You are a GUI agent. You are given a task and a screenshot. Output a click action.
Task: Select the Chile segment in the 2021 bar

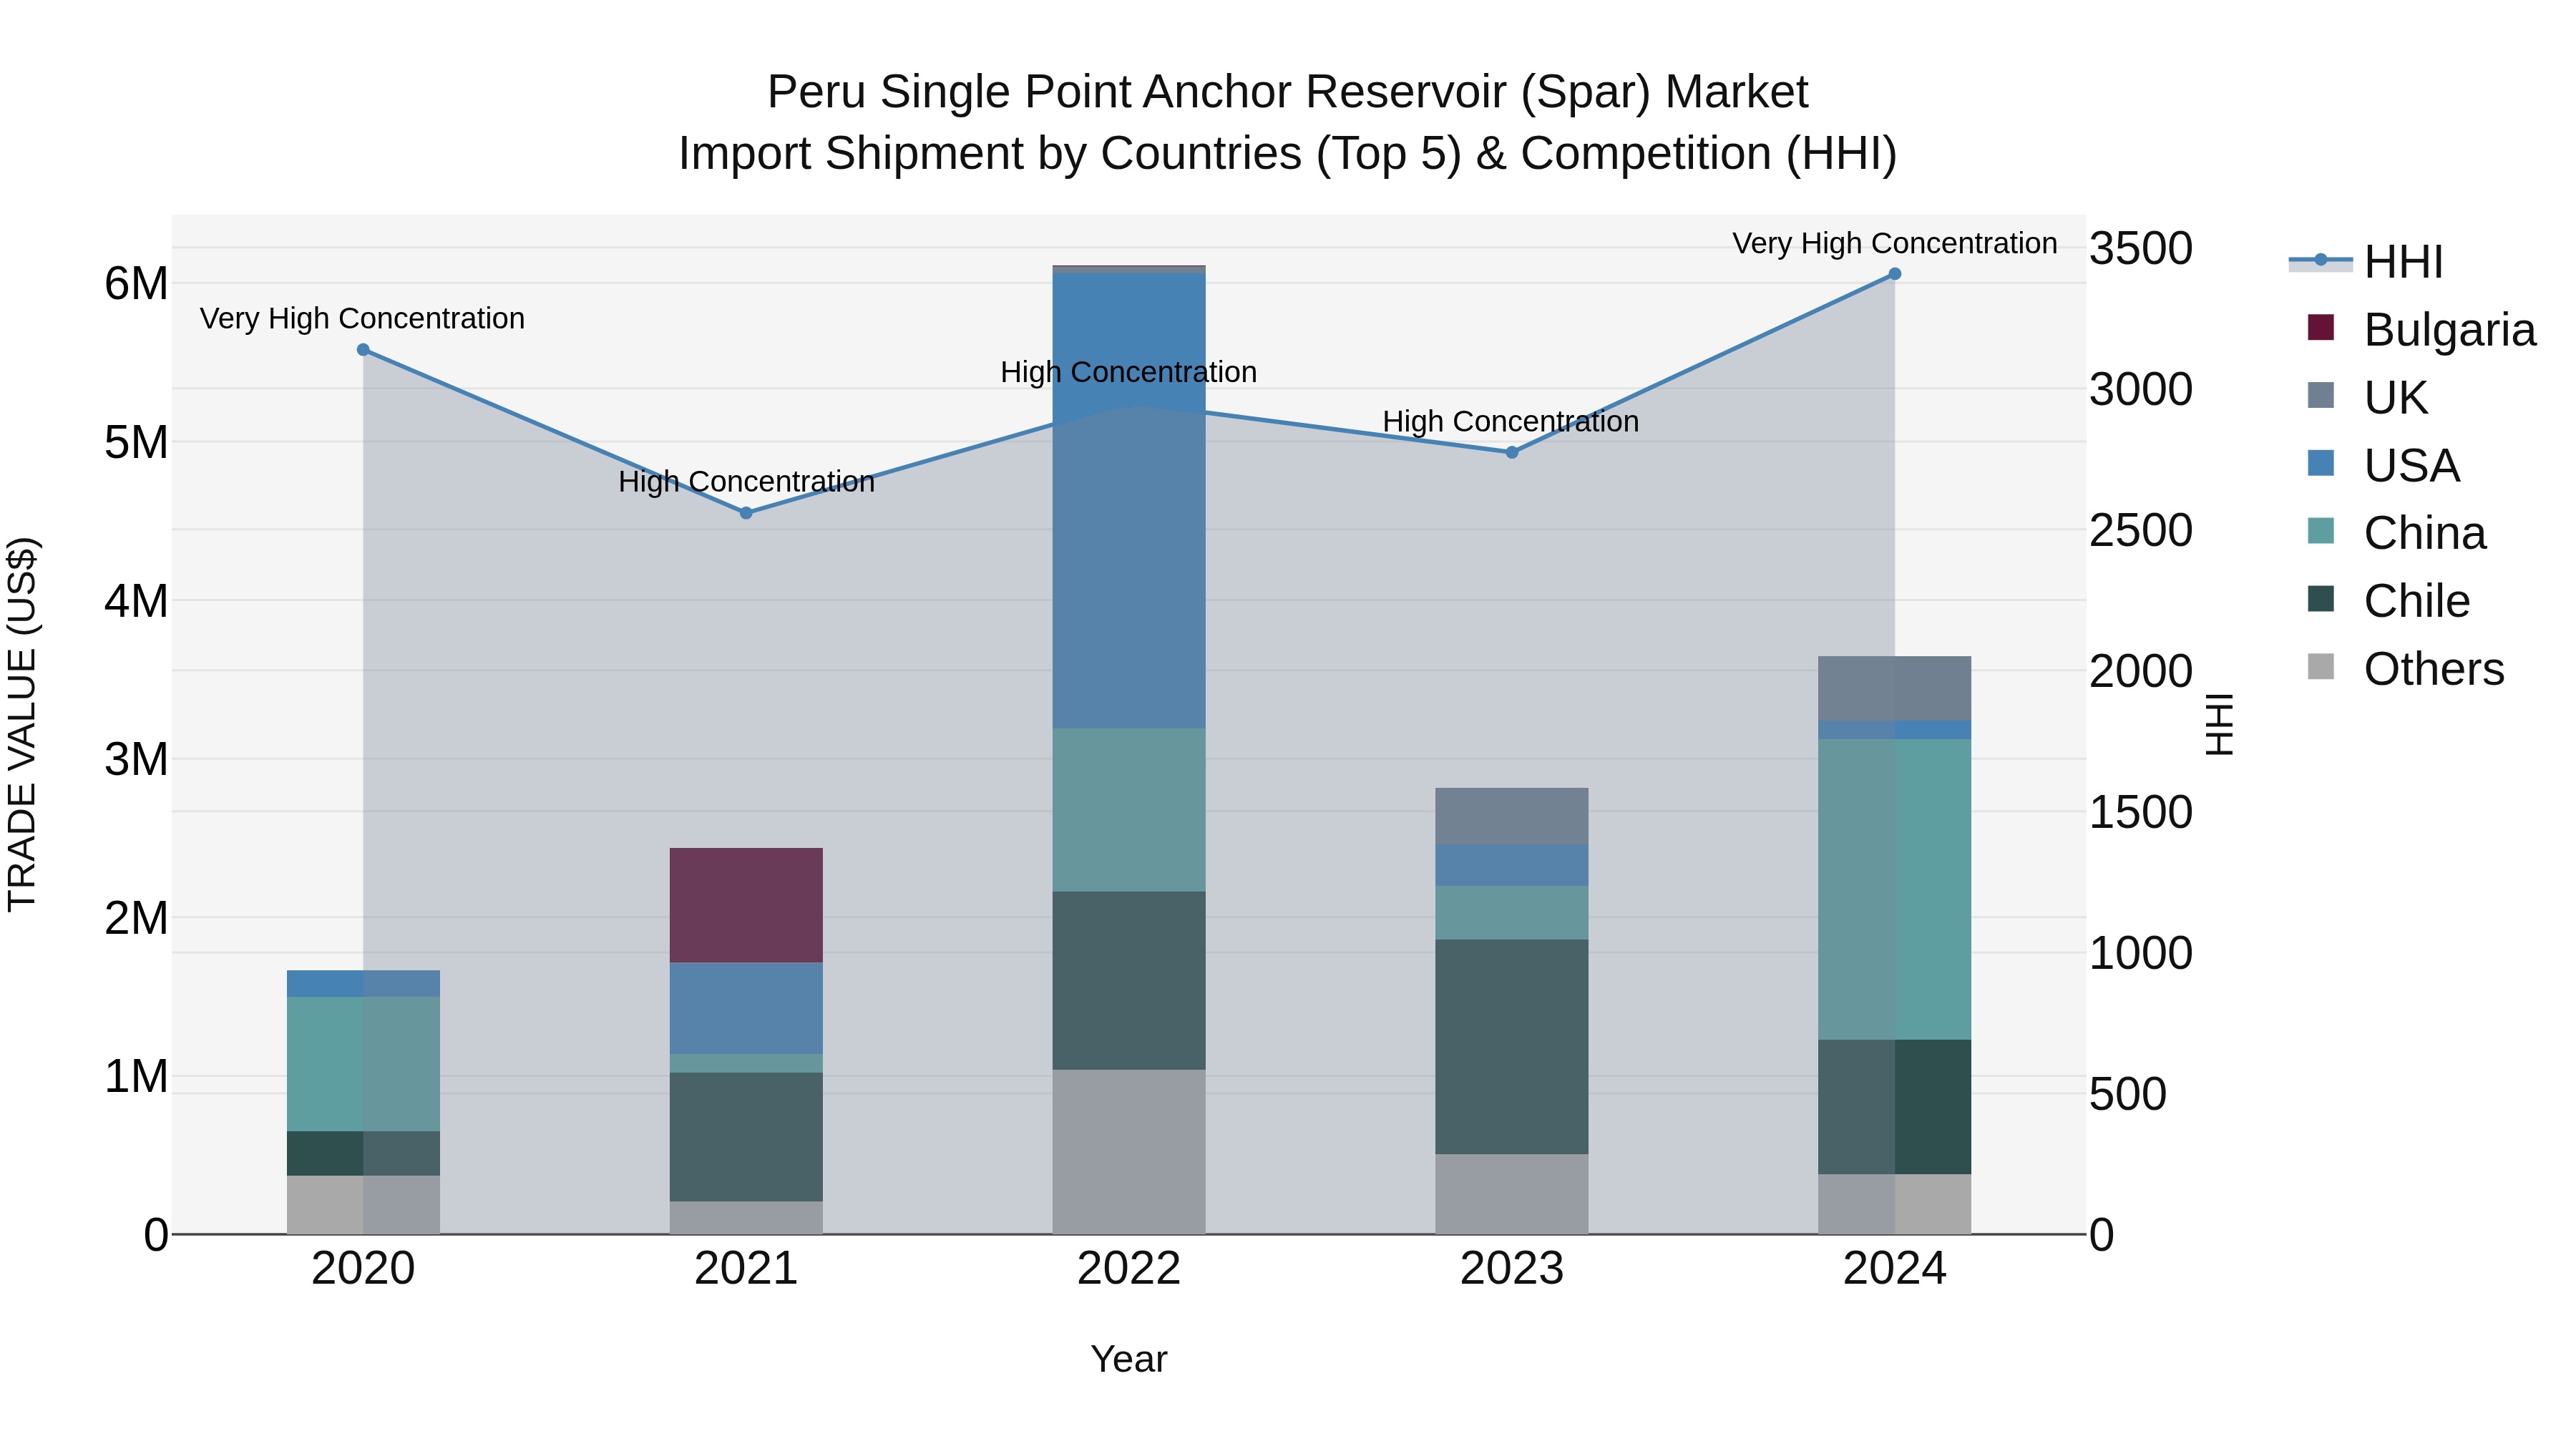pos(746,1137)
